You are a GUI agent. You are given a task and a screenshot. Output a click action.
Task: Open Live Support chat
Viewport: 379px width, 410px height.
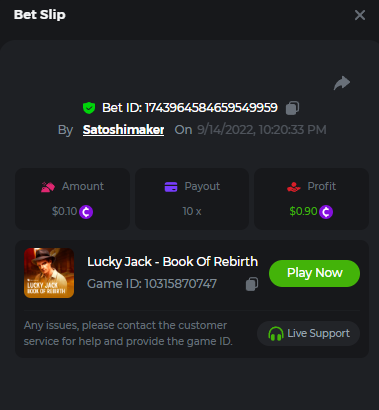(308, 333)
